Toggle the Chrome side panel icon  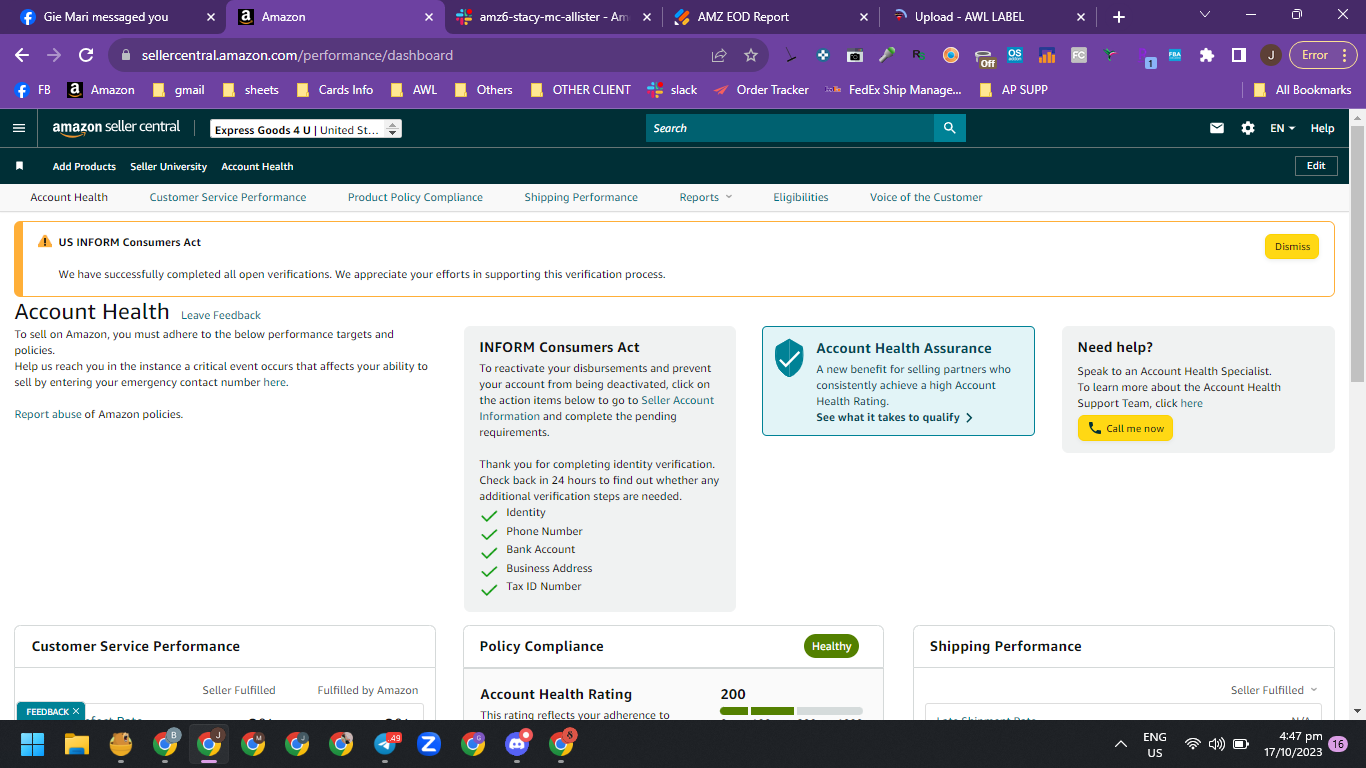pyautogui.click(x=1238, y=55)
